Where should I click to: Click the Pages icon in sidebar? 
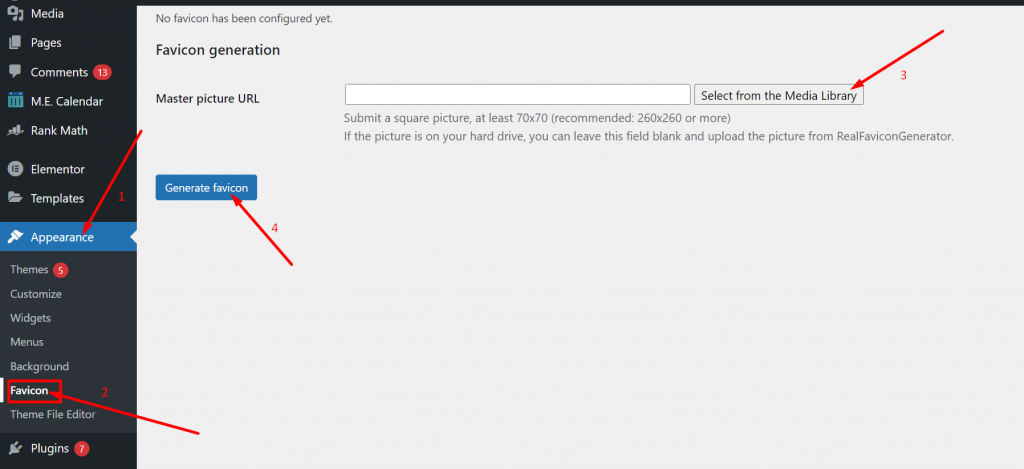click(15, 43)
